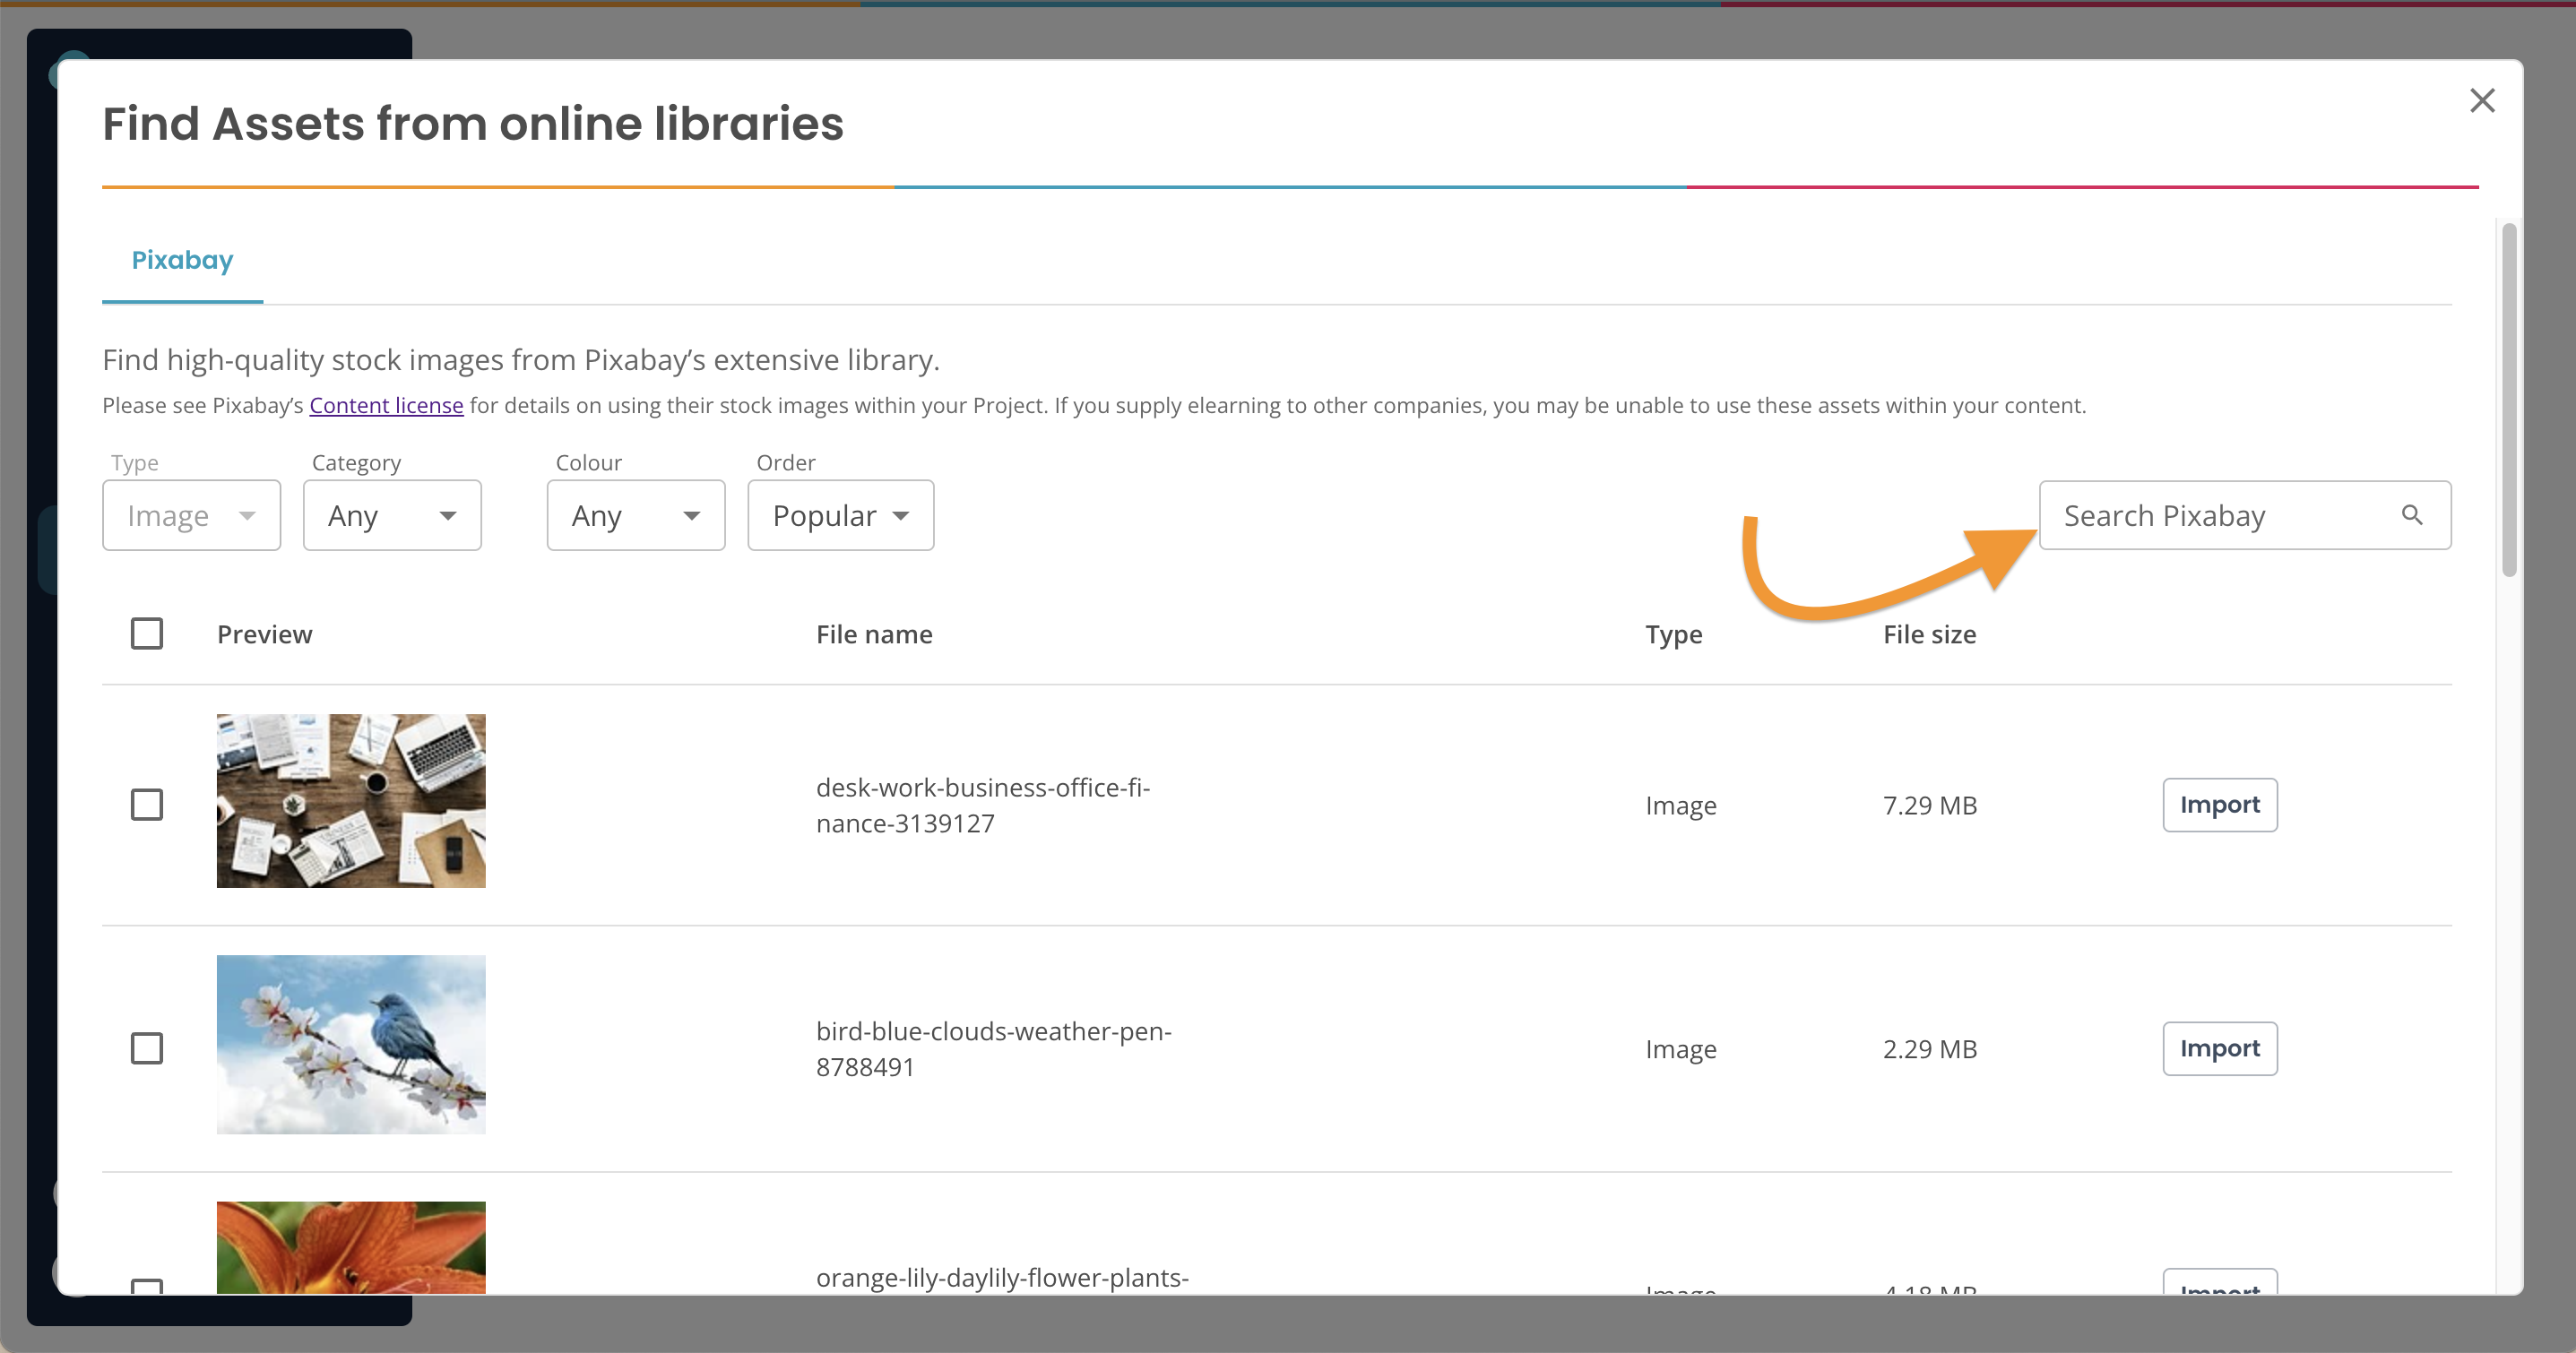The width and height of the screenshot is (2576, 1353).
Task: Click the Type column header
Action: pyautogui.click(x=1673, y=634)
